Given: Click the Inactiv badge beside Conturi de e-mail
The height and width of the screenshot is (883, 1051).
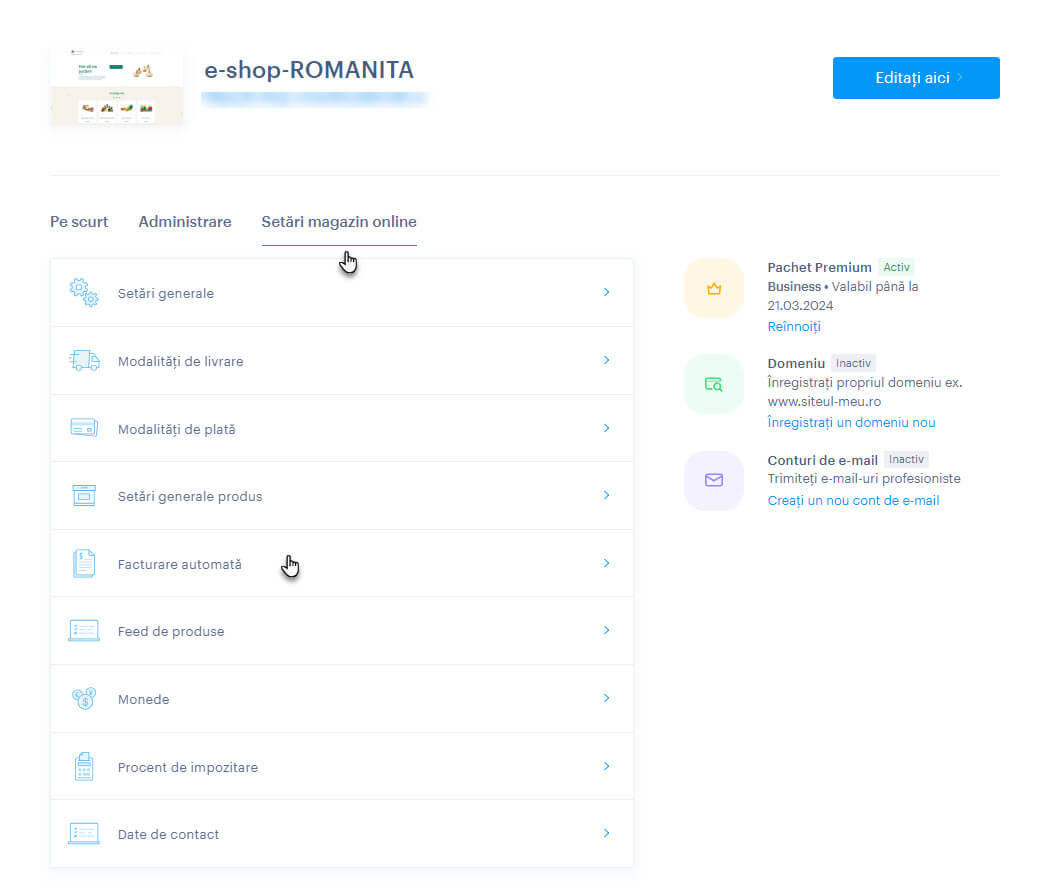Looking at the screenshot, I should (x=906, y=459).
